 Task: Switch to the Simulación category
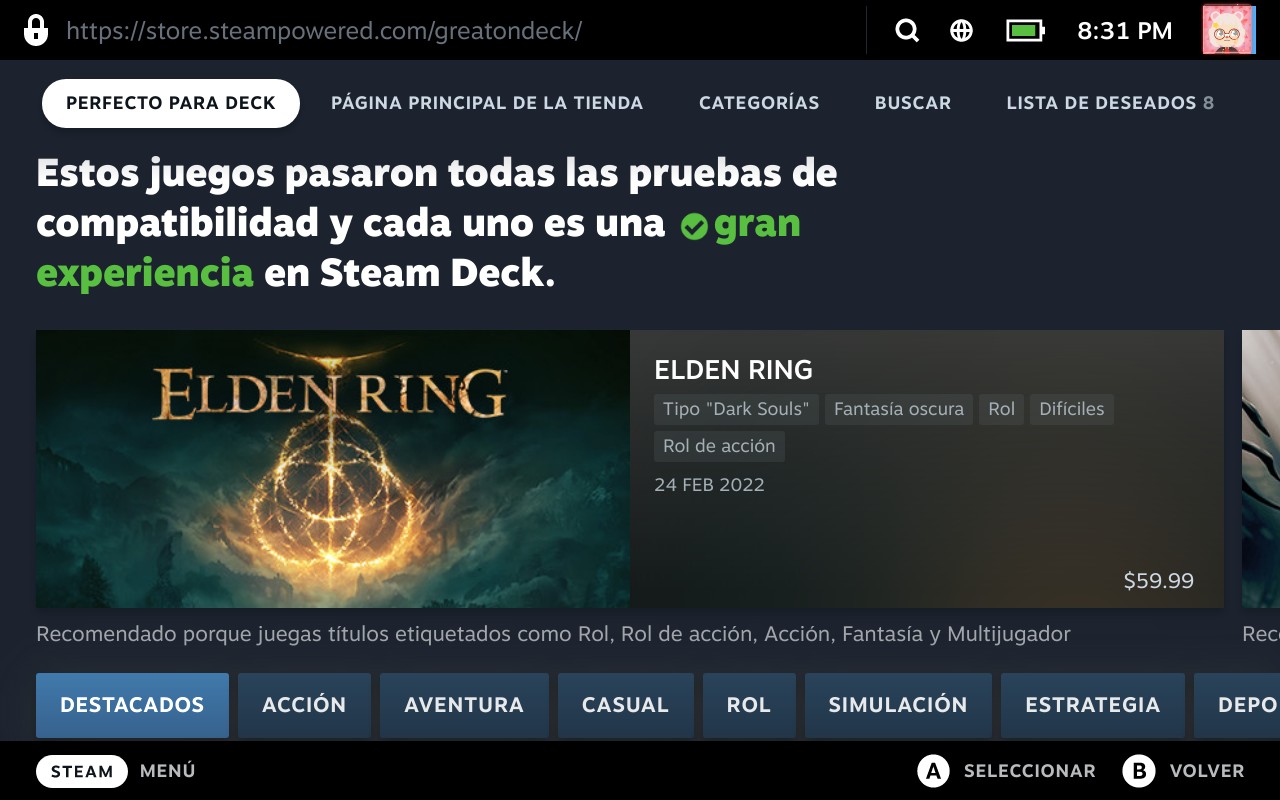coord(898,705)
